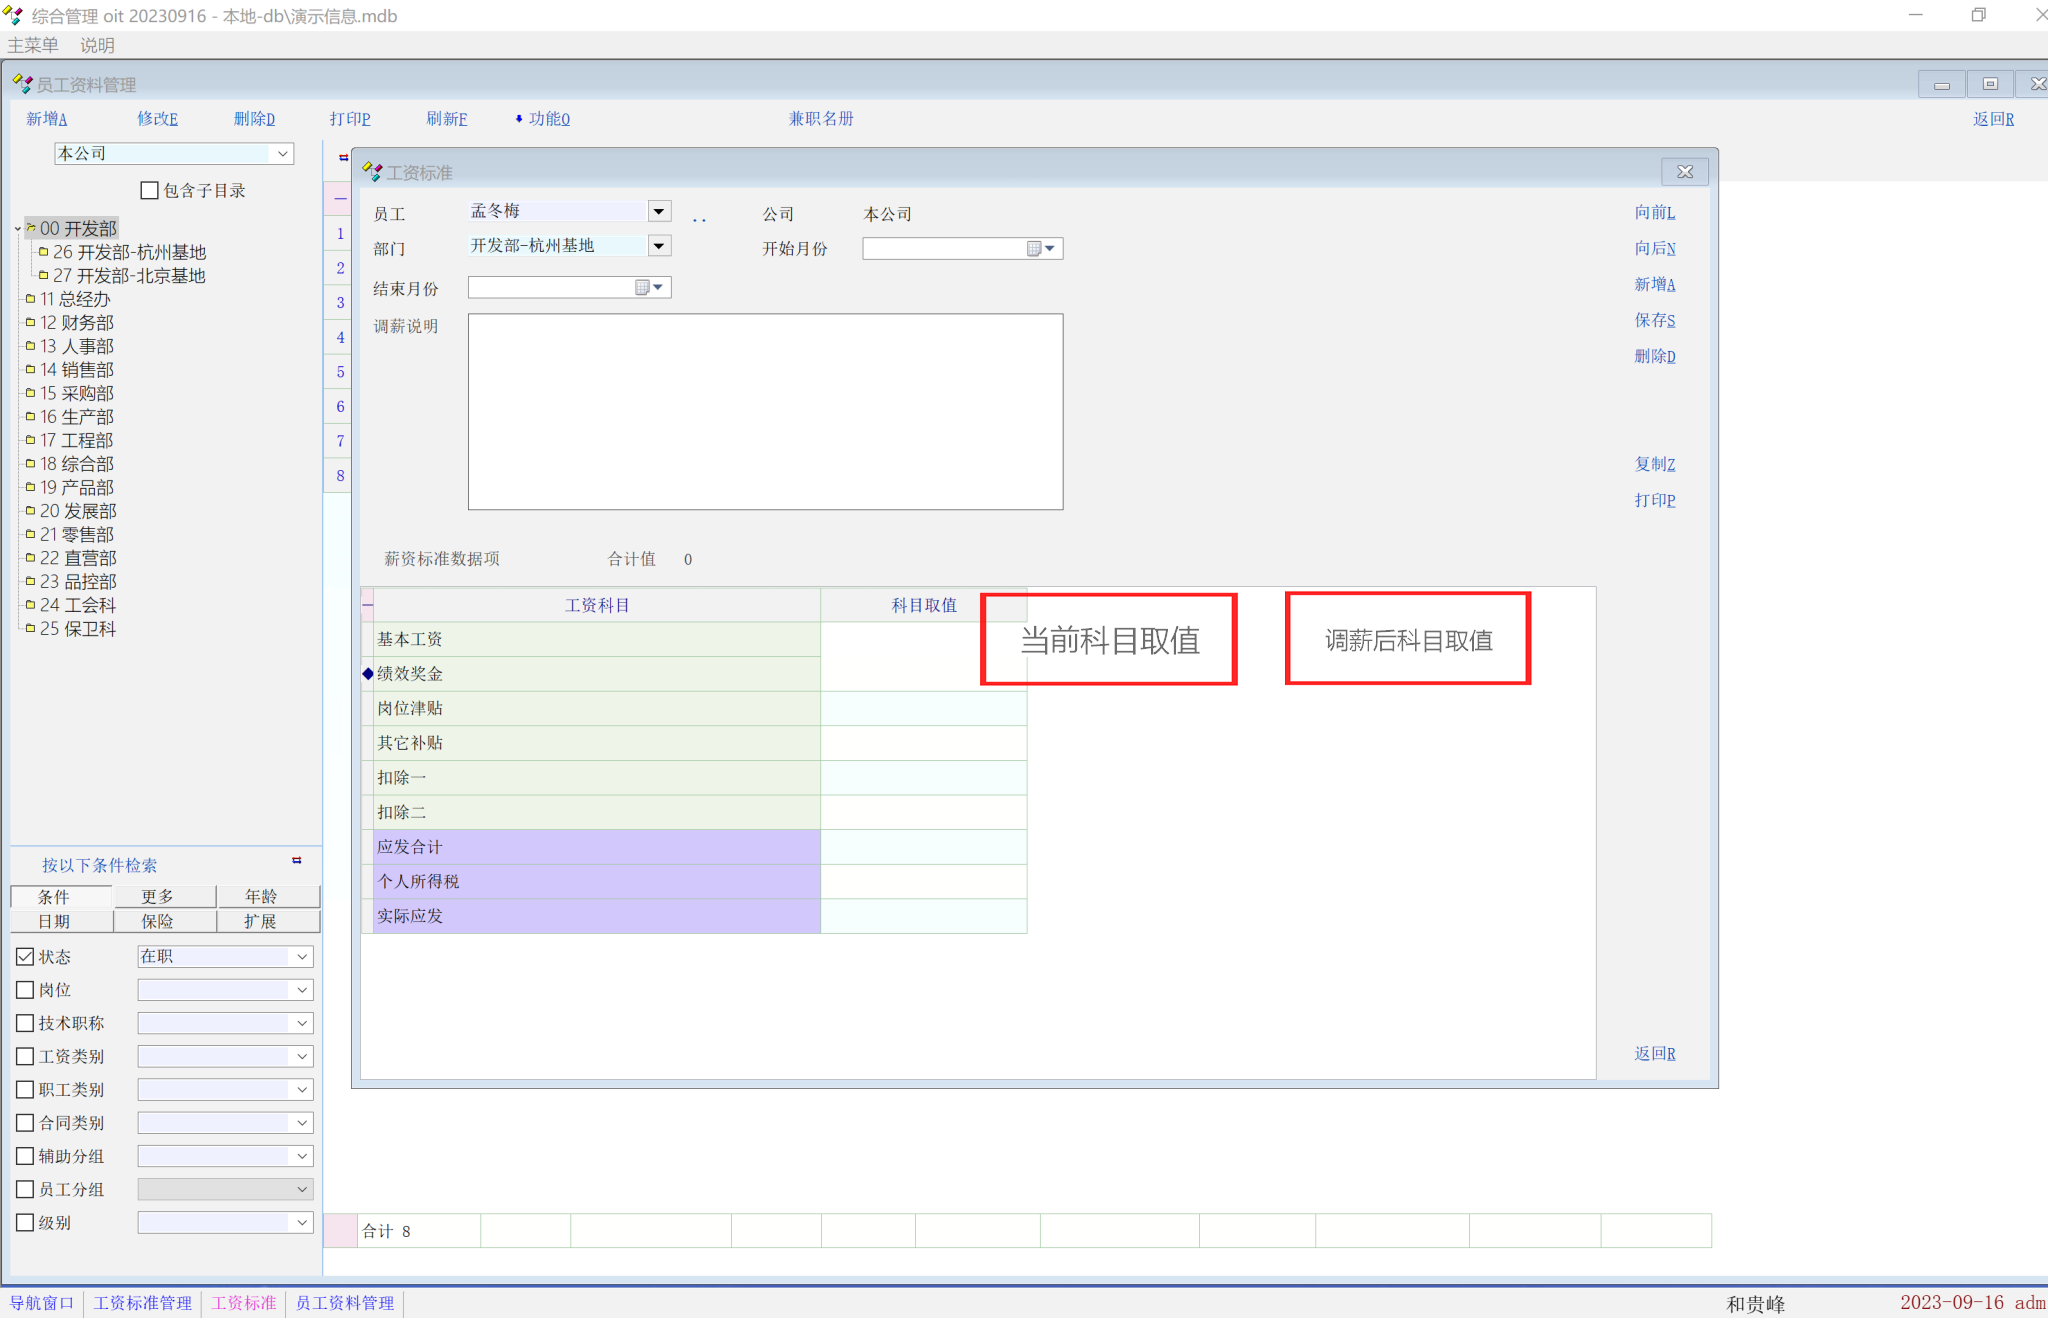This screenshot has width=2048, height=1318.
Task: Uncheck the 状态 filter checkbox
Action: click(26, 957)
